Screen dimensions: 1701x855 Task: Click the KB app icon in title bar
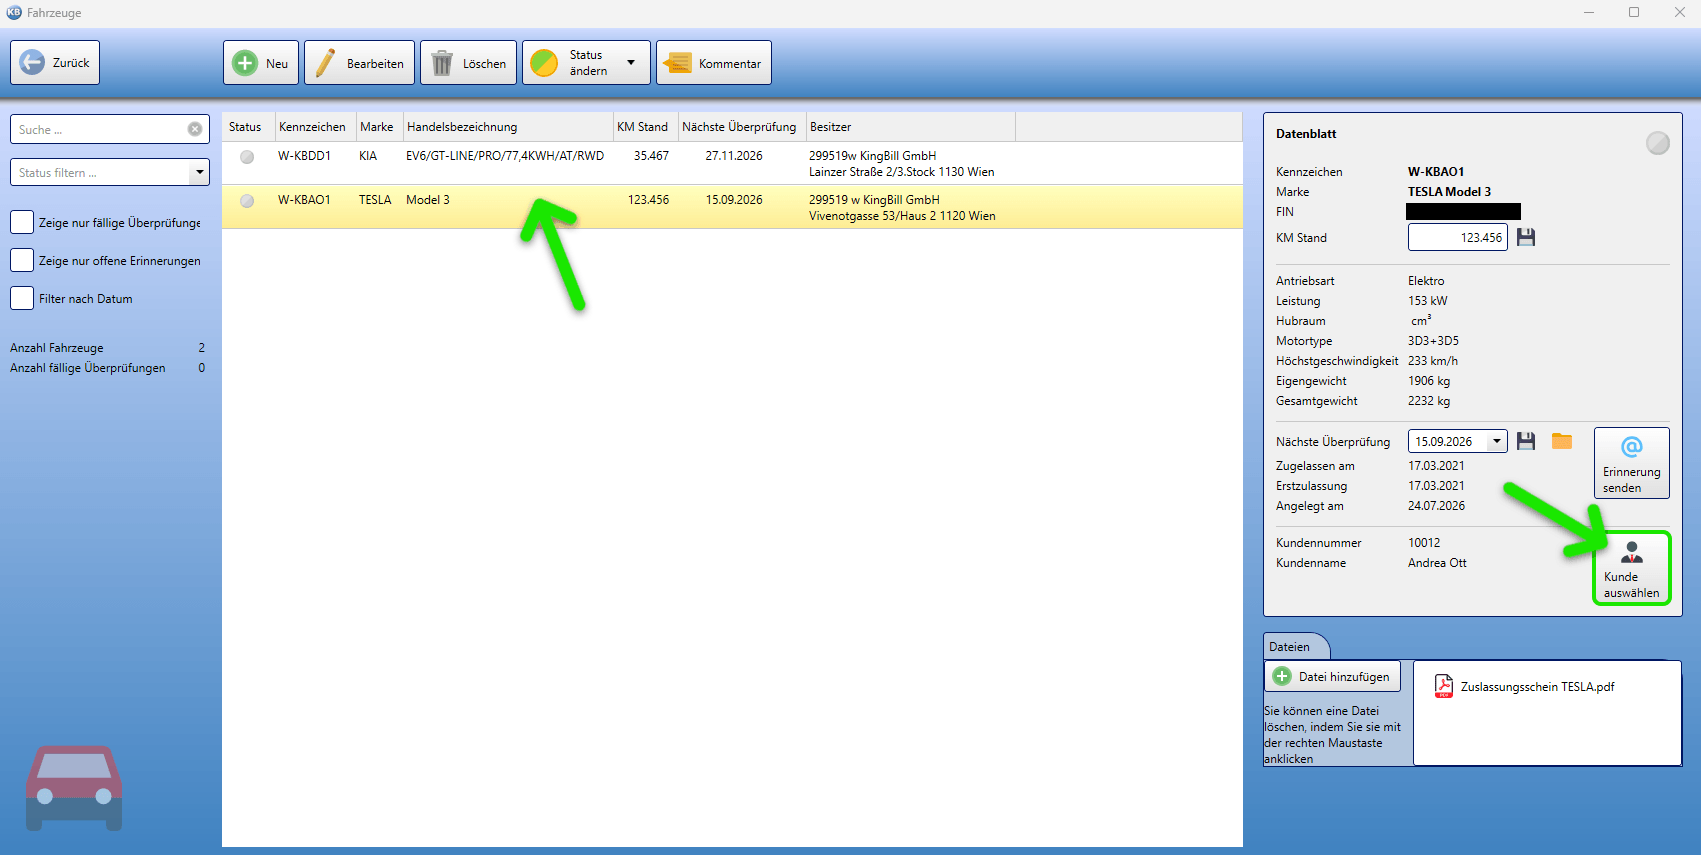[x=14, y=12]
